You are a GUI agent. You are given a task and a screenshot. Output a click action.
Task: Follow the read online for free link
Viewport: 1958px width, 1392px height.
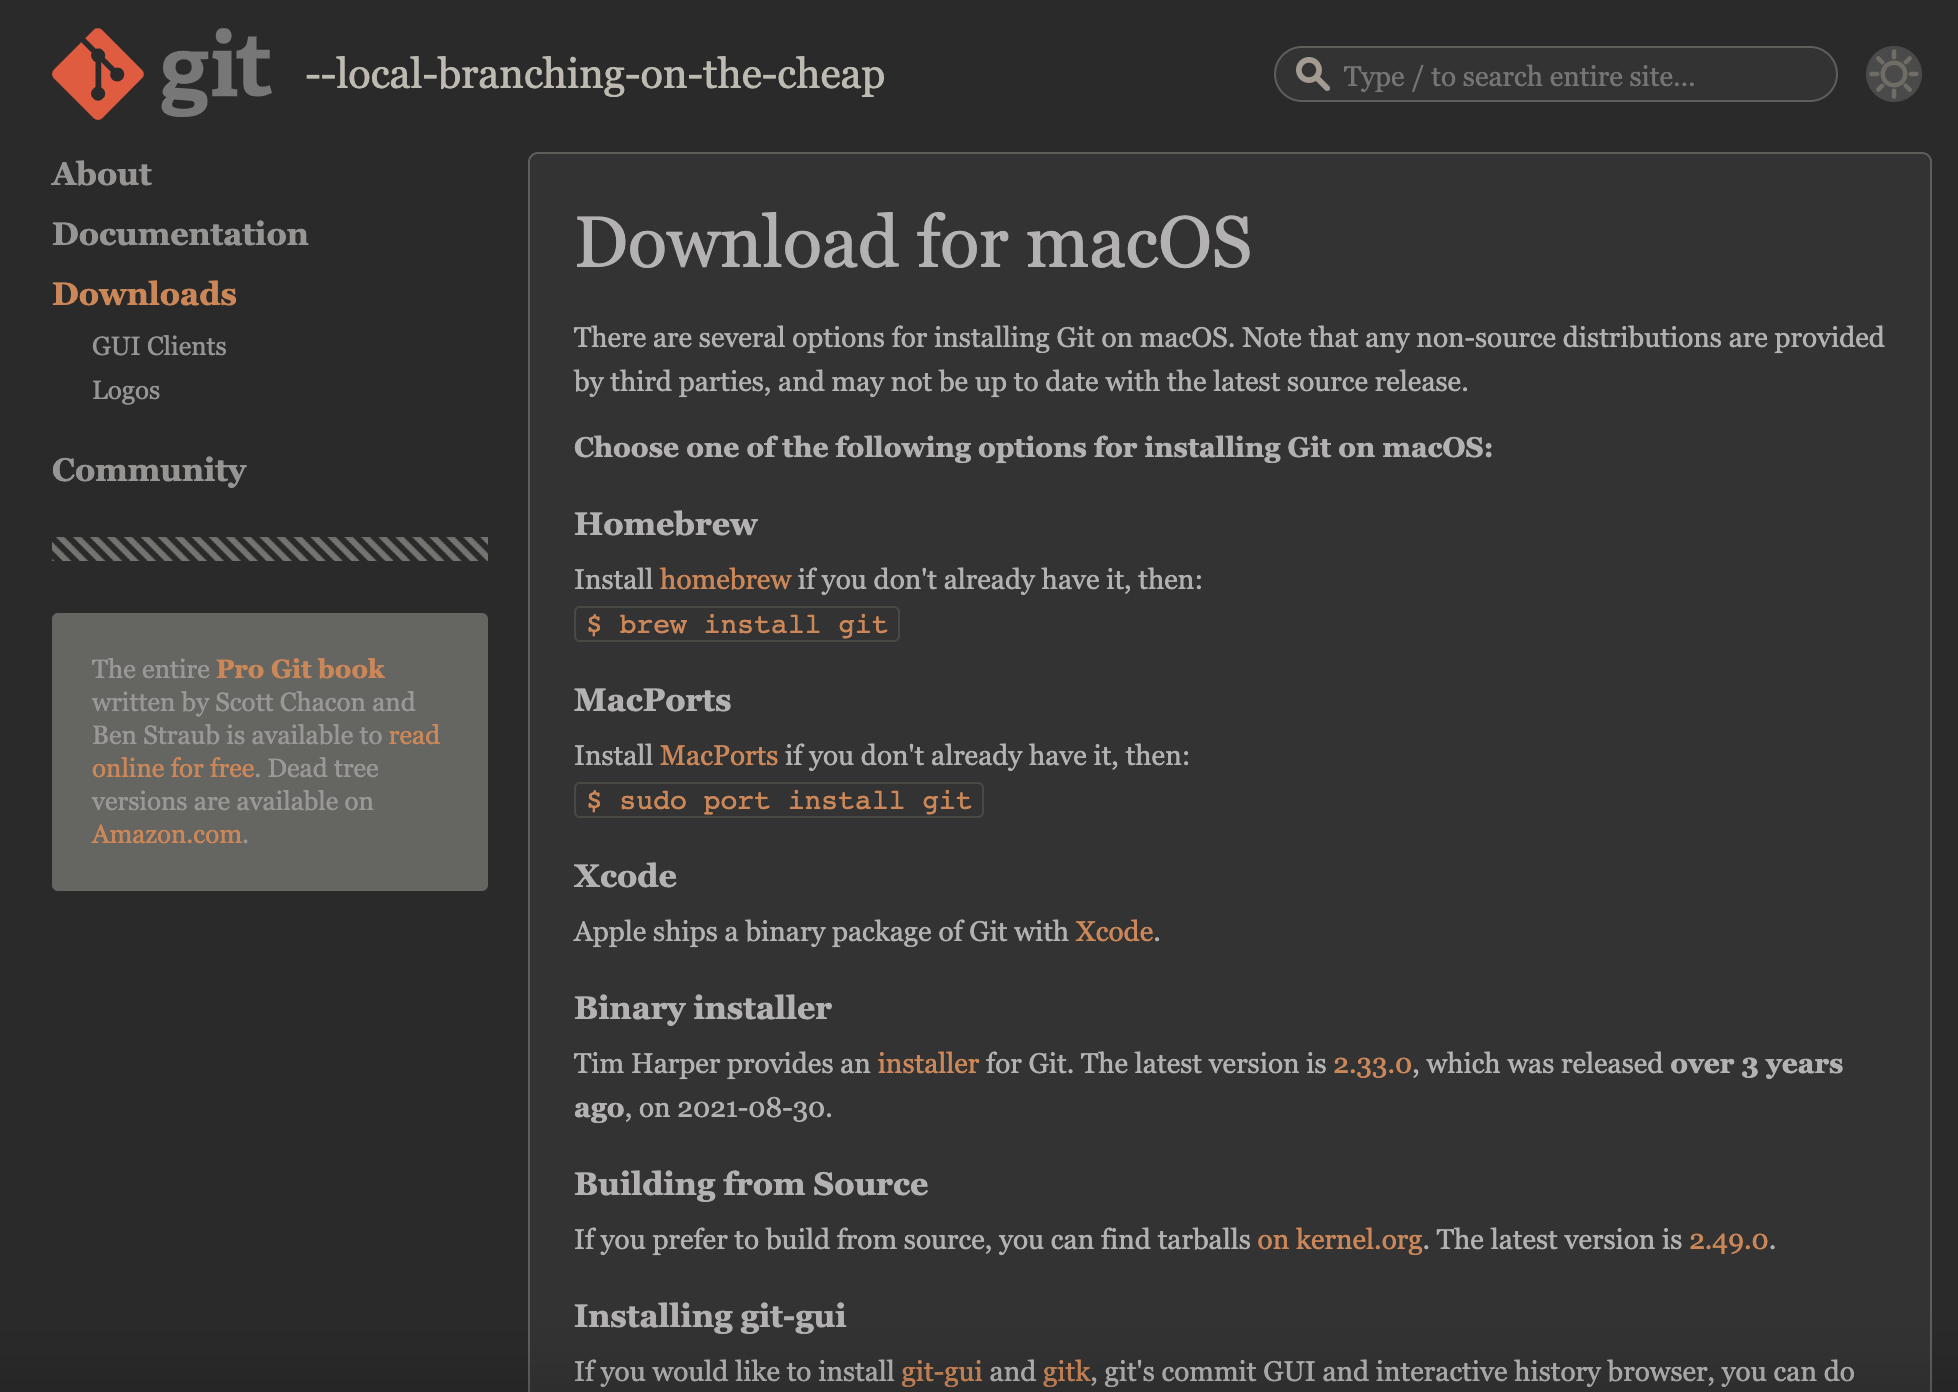266,751
